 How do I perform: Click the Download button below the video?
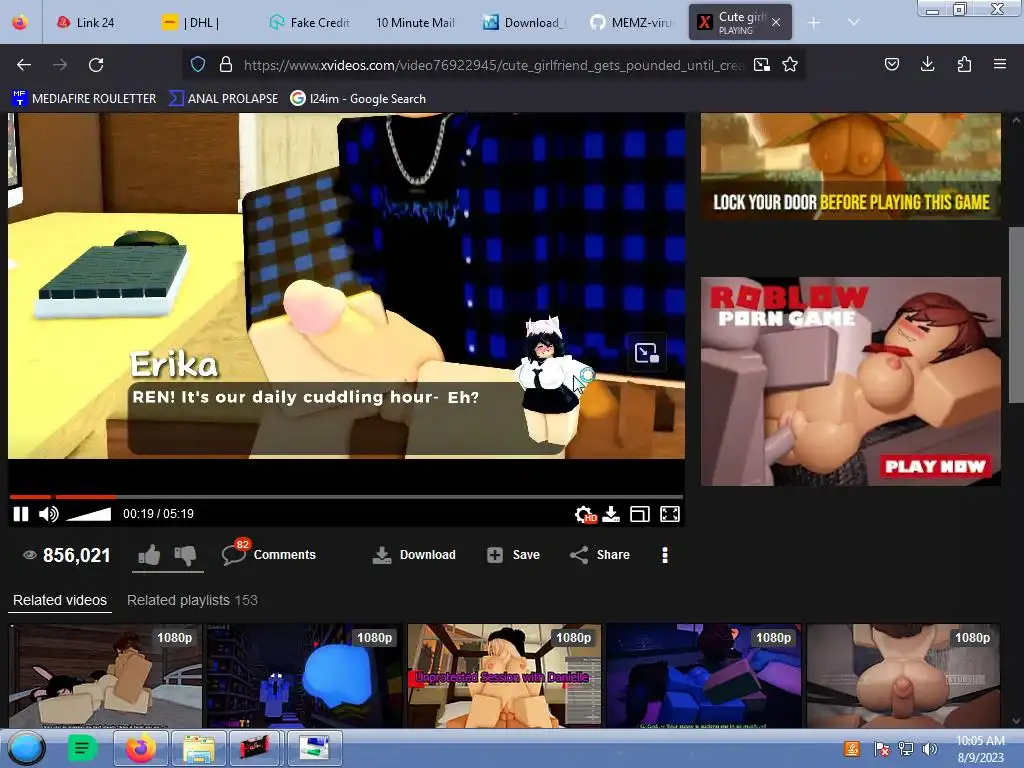[x=414, y=554]
